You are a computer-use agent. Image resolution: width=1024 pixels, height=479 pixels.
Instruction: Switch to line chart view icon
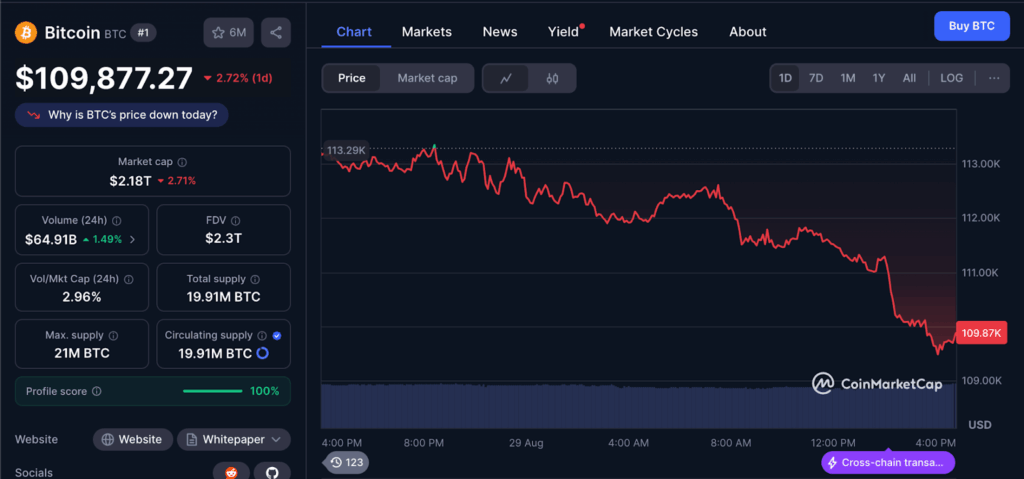coord(506,78)
